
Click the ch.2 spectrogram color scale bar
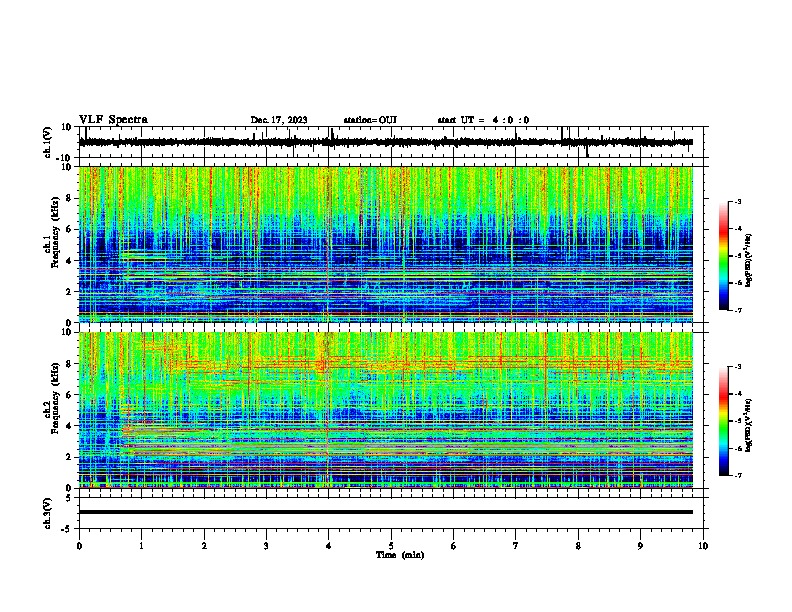coord(723,421)
